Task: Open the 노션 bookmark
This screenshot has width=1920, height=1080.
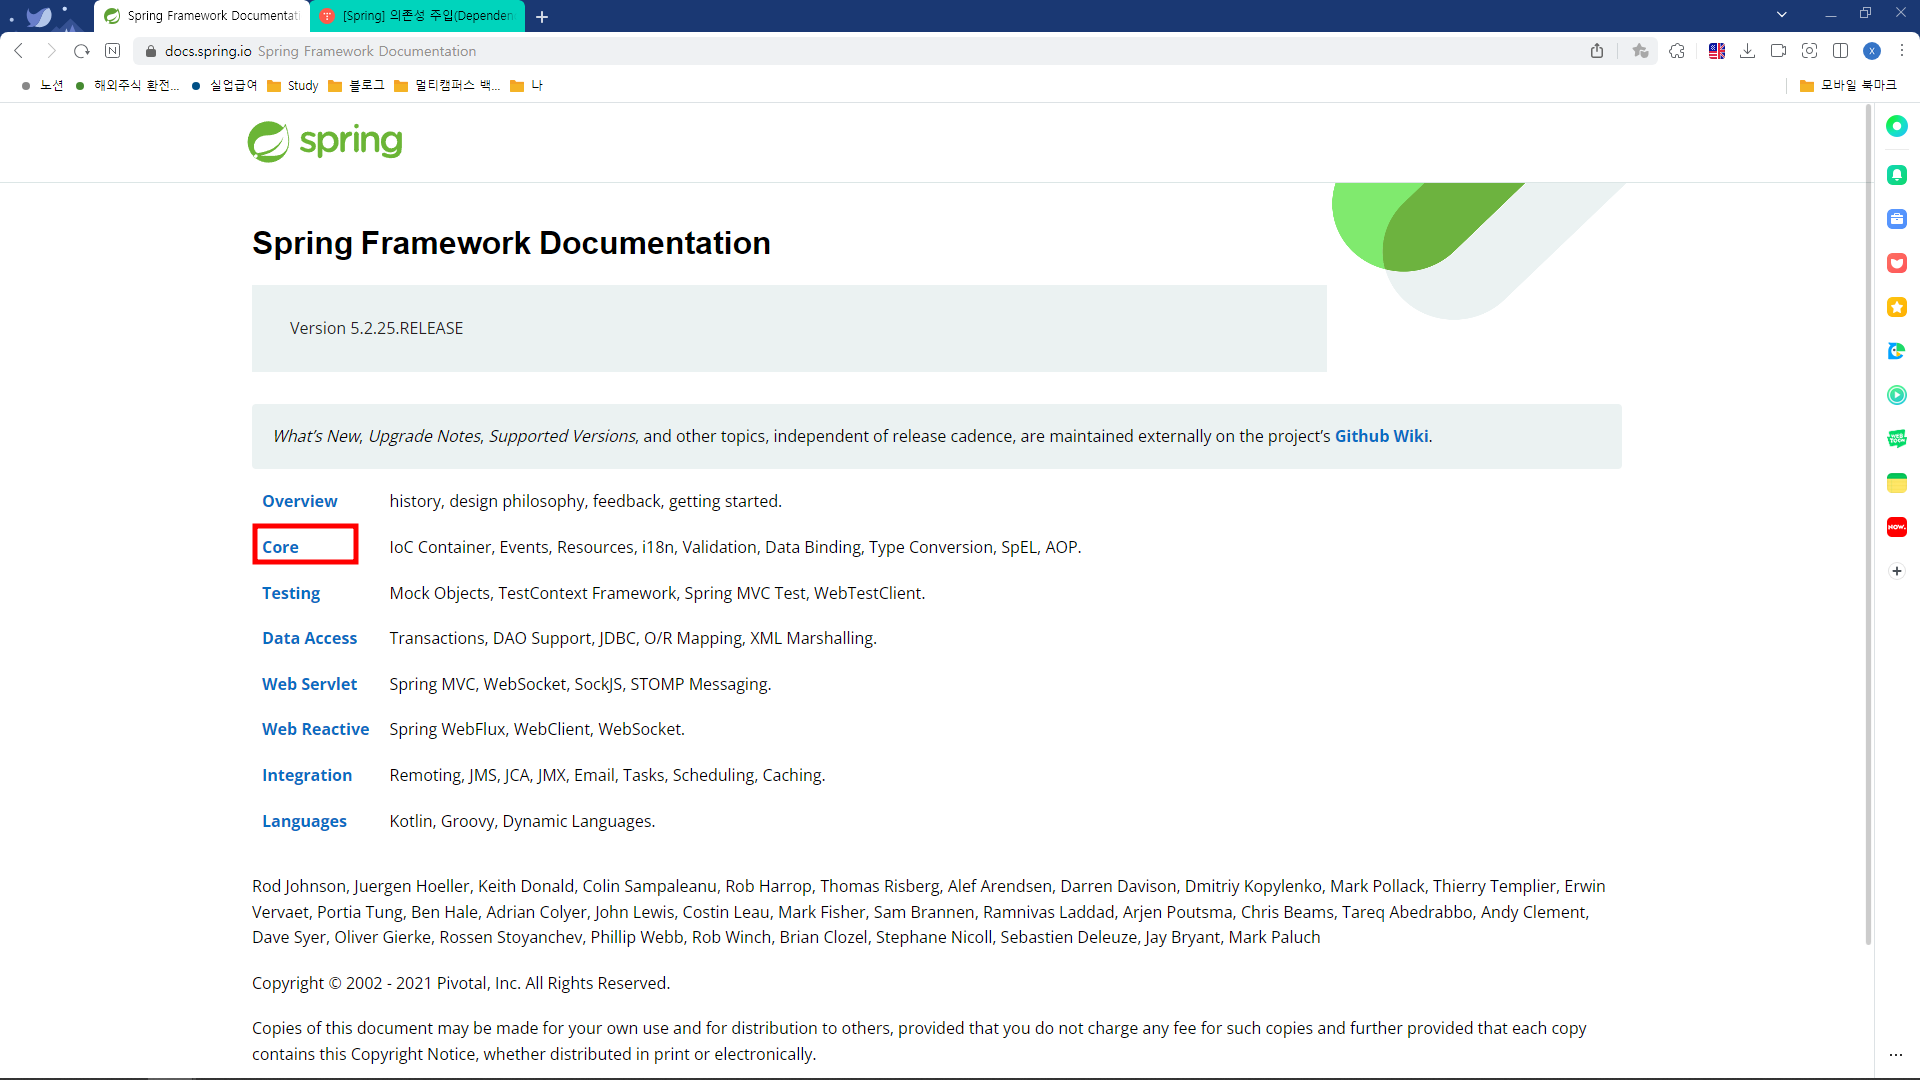Action: [x=42, y=86]
